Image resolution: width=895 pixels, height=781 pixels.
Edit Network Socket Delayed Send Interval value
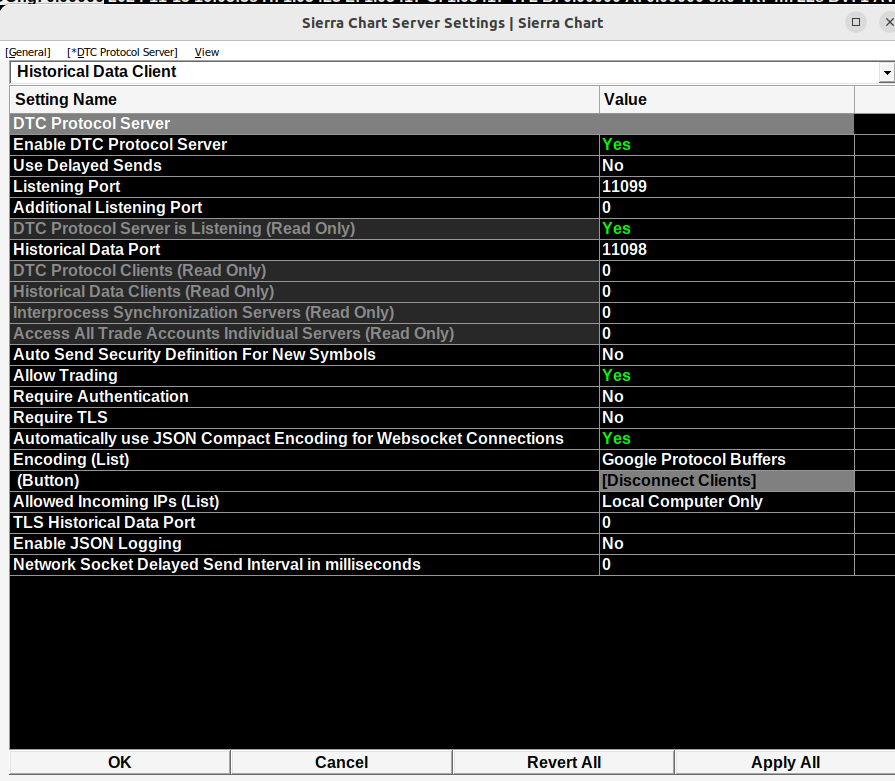click(x=727, y=565)
